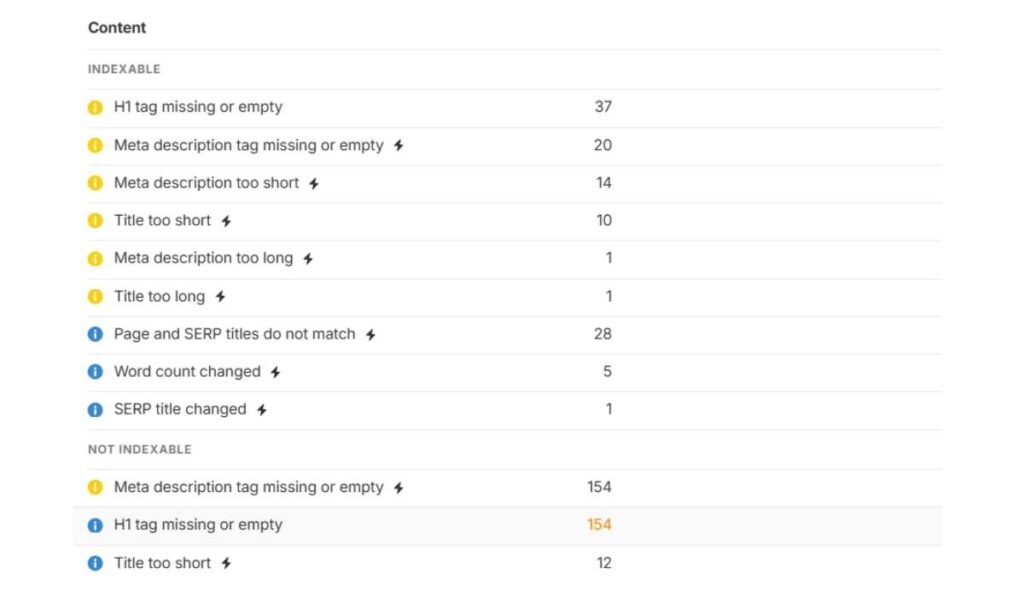Click count 28 for mismatched SERP titles
This screenshot has height=597, width=1024.
[603, 334]
